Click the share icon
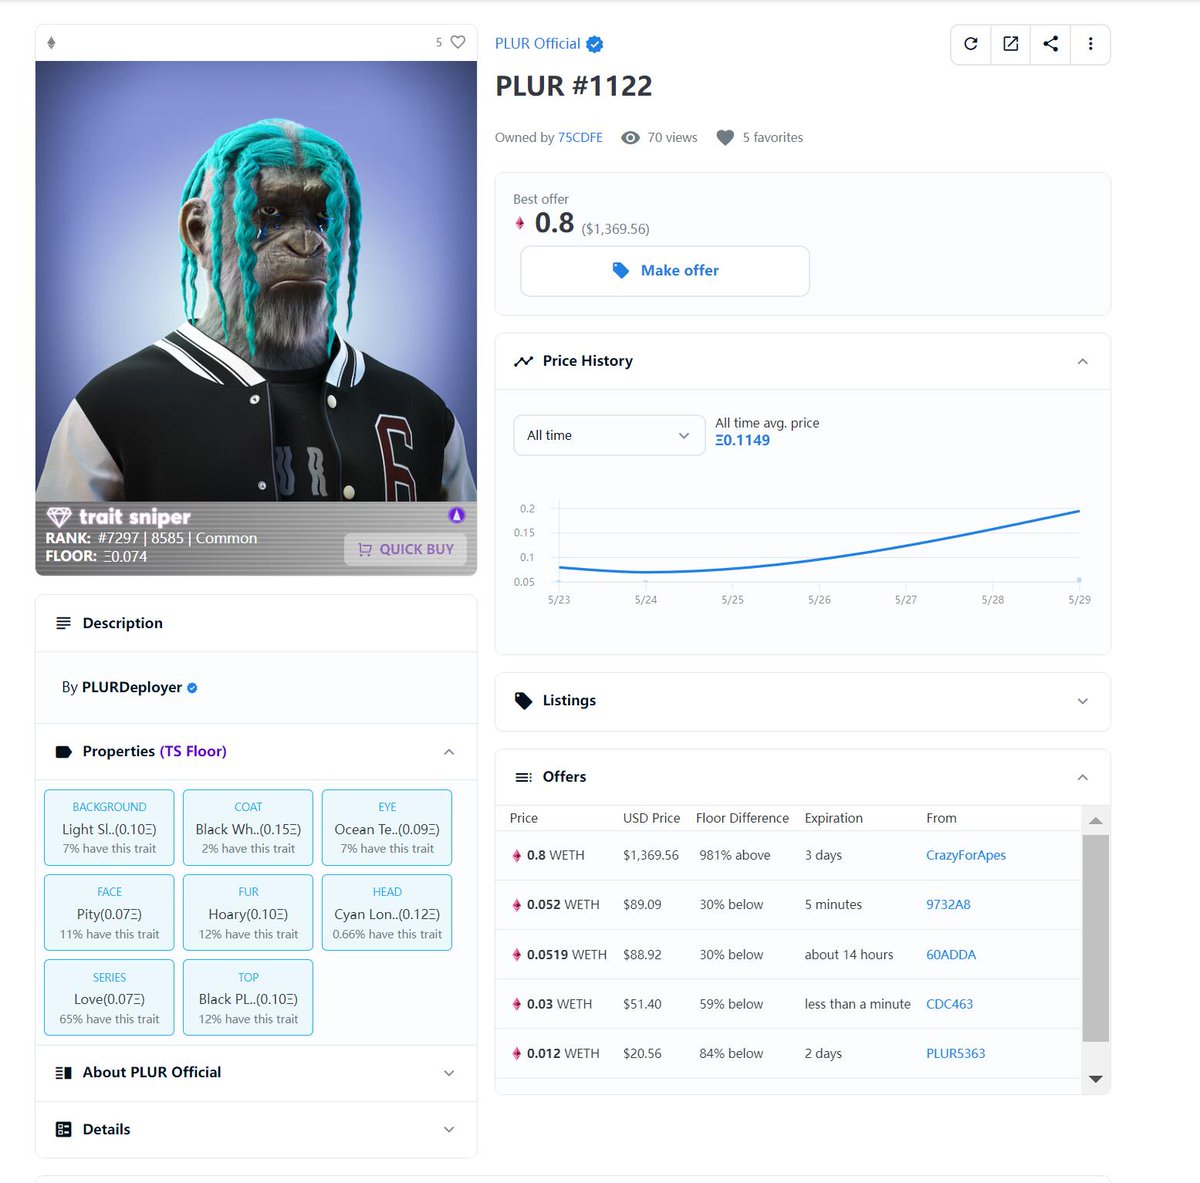 pos(1050,44)
